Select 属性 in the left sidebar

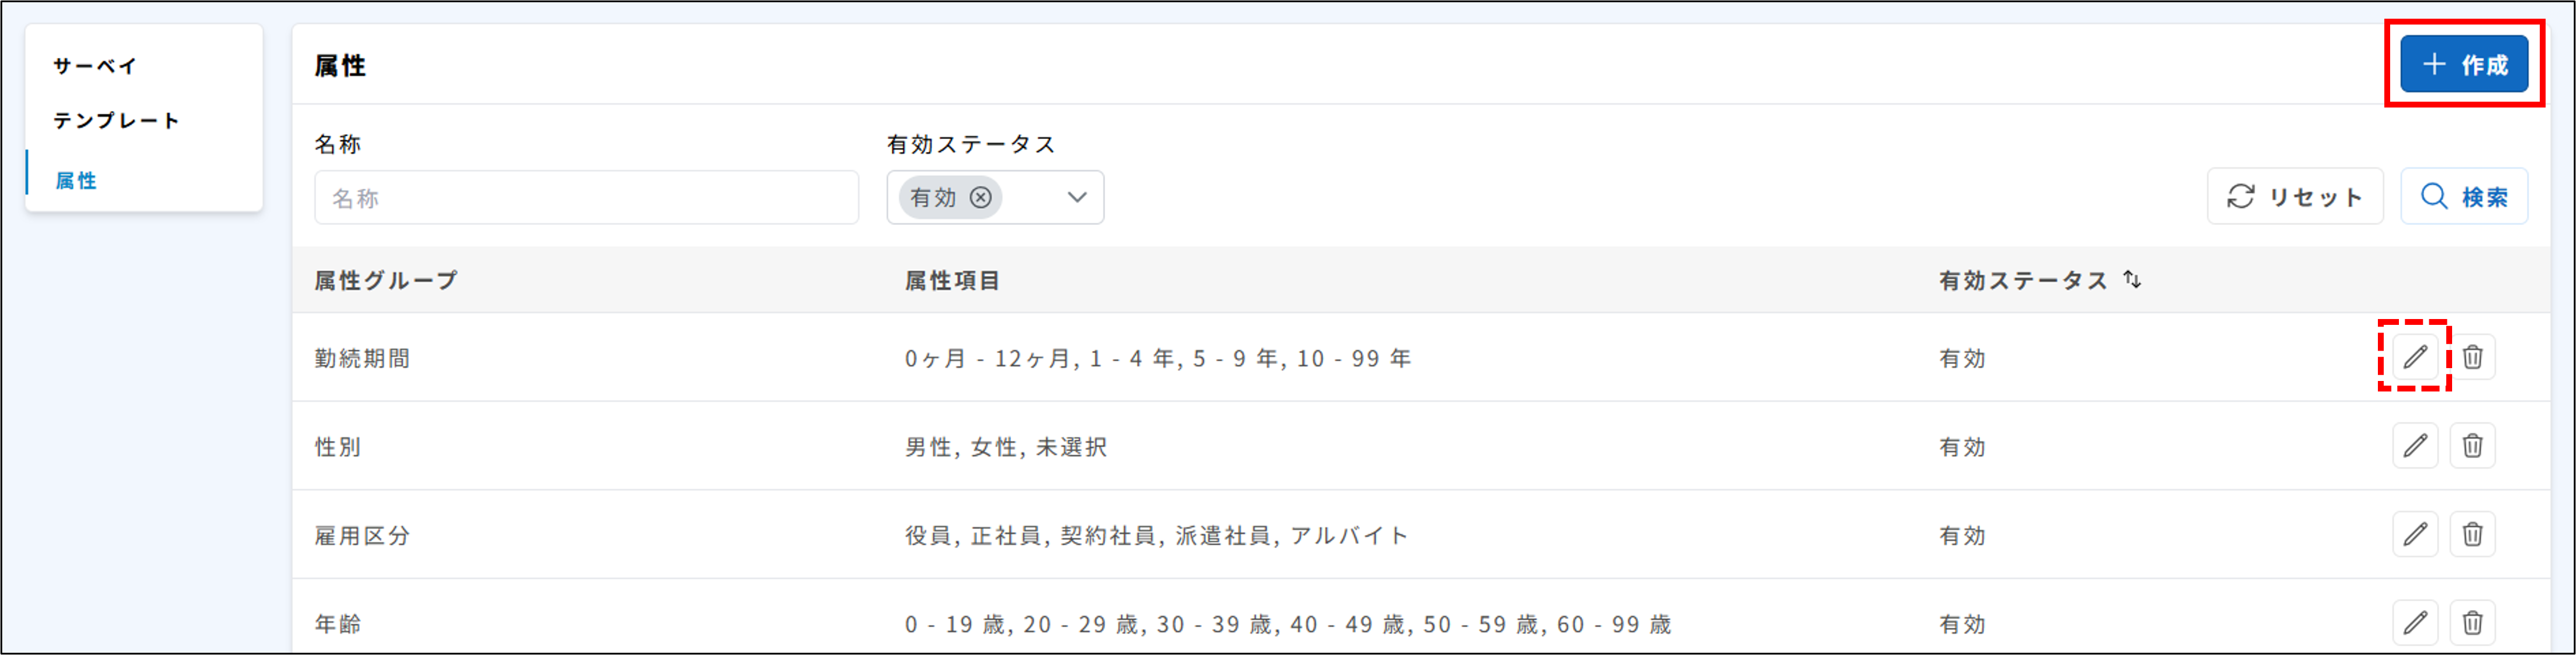[76, 181]
